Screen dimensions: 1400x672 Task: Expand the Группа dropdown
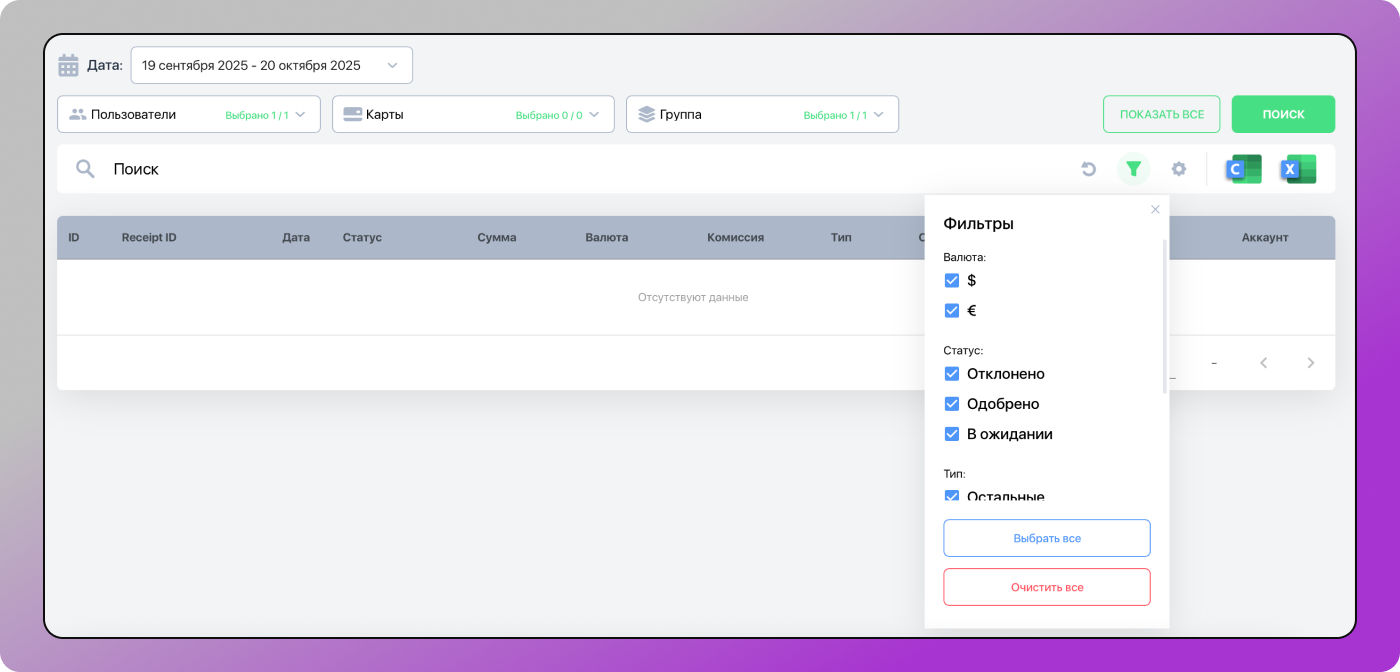click(762, 114)
